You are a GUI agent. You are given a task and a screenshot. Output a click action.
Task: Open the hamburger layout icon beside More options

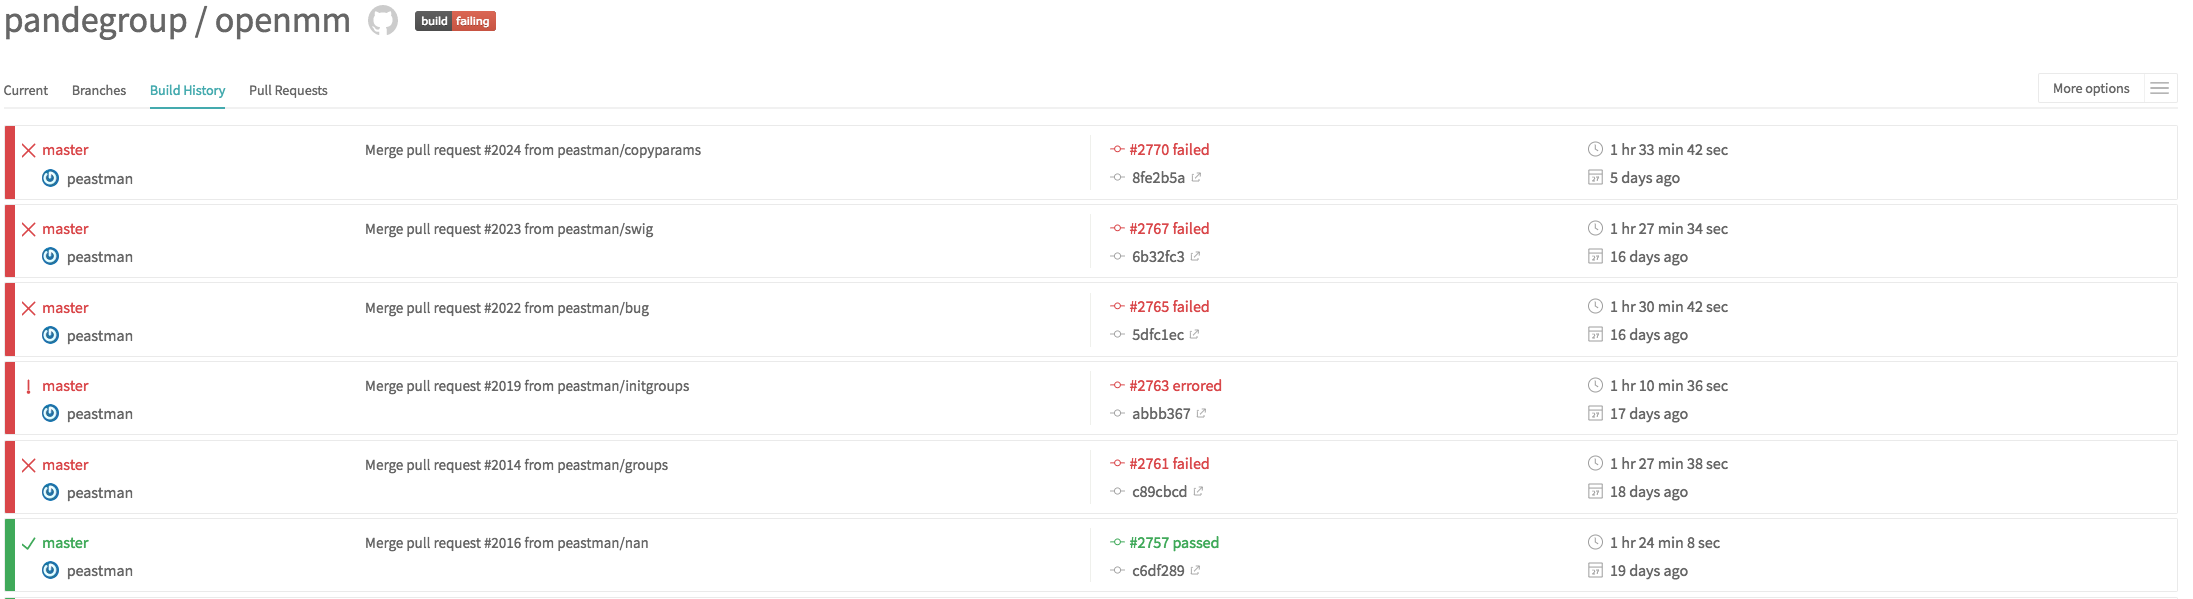(x=2160, y=88)
